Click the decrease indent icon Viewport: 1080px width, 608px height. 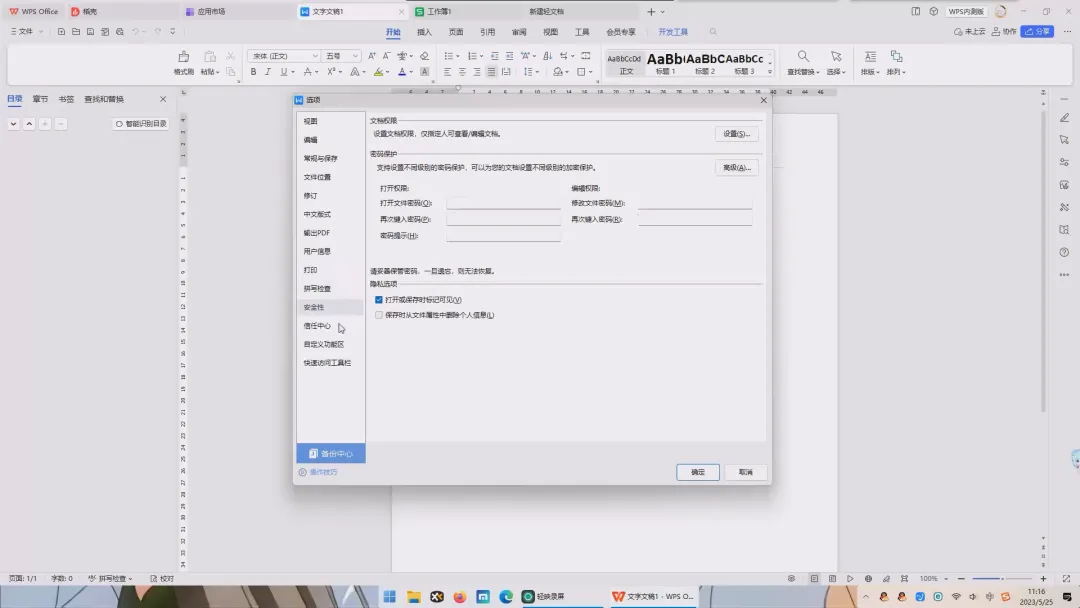495,56
